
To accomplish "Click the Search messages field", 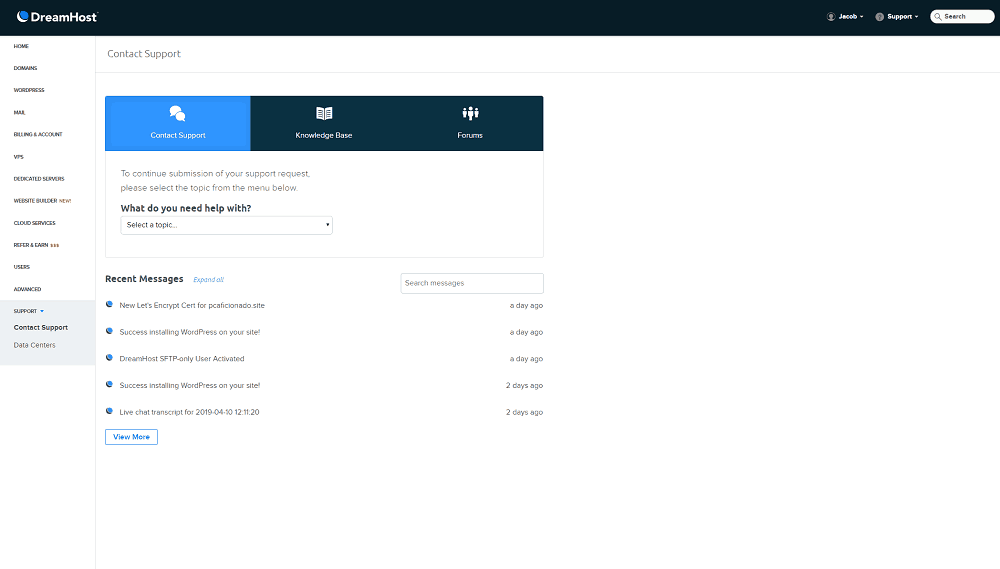I will (x=472, y=283).
